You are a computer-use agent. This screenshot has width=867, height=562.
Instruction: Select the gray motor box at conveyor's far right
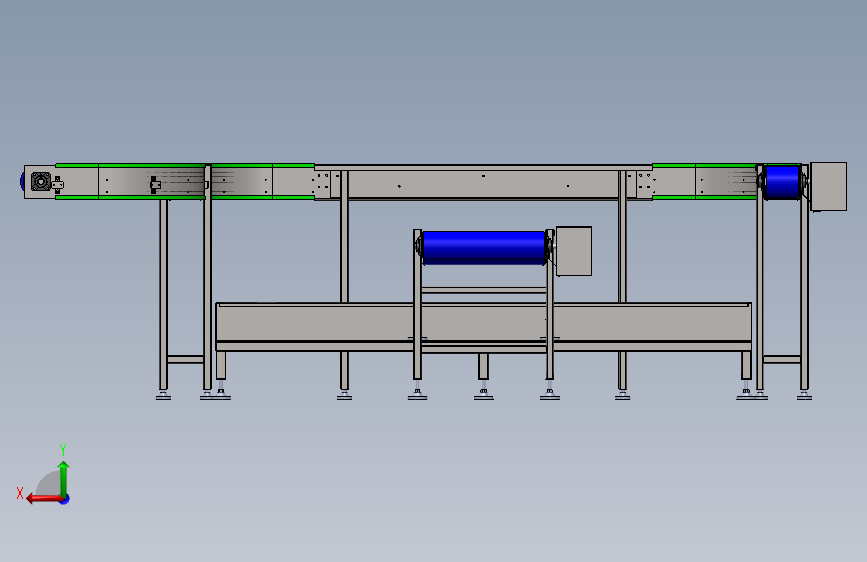828,186
